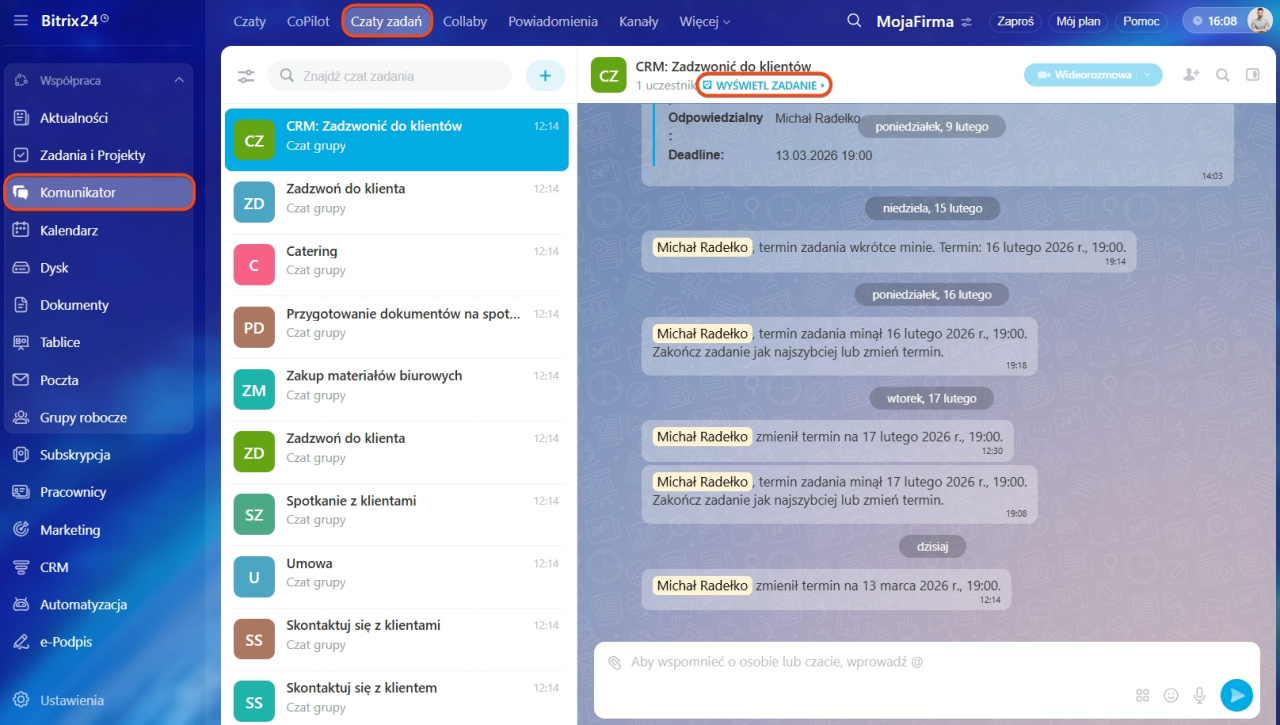The height and width of the screenshot is (725, 1280).
Task: Expand the Więcej dropdown menu
Action: 705,21
